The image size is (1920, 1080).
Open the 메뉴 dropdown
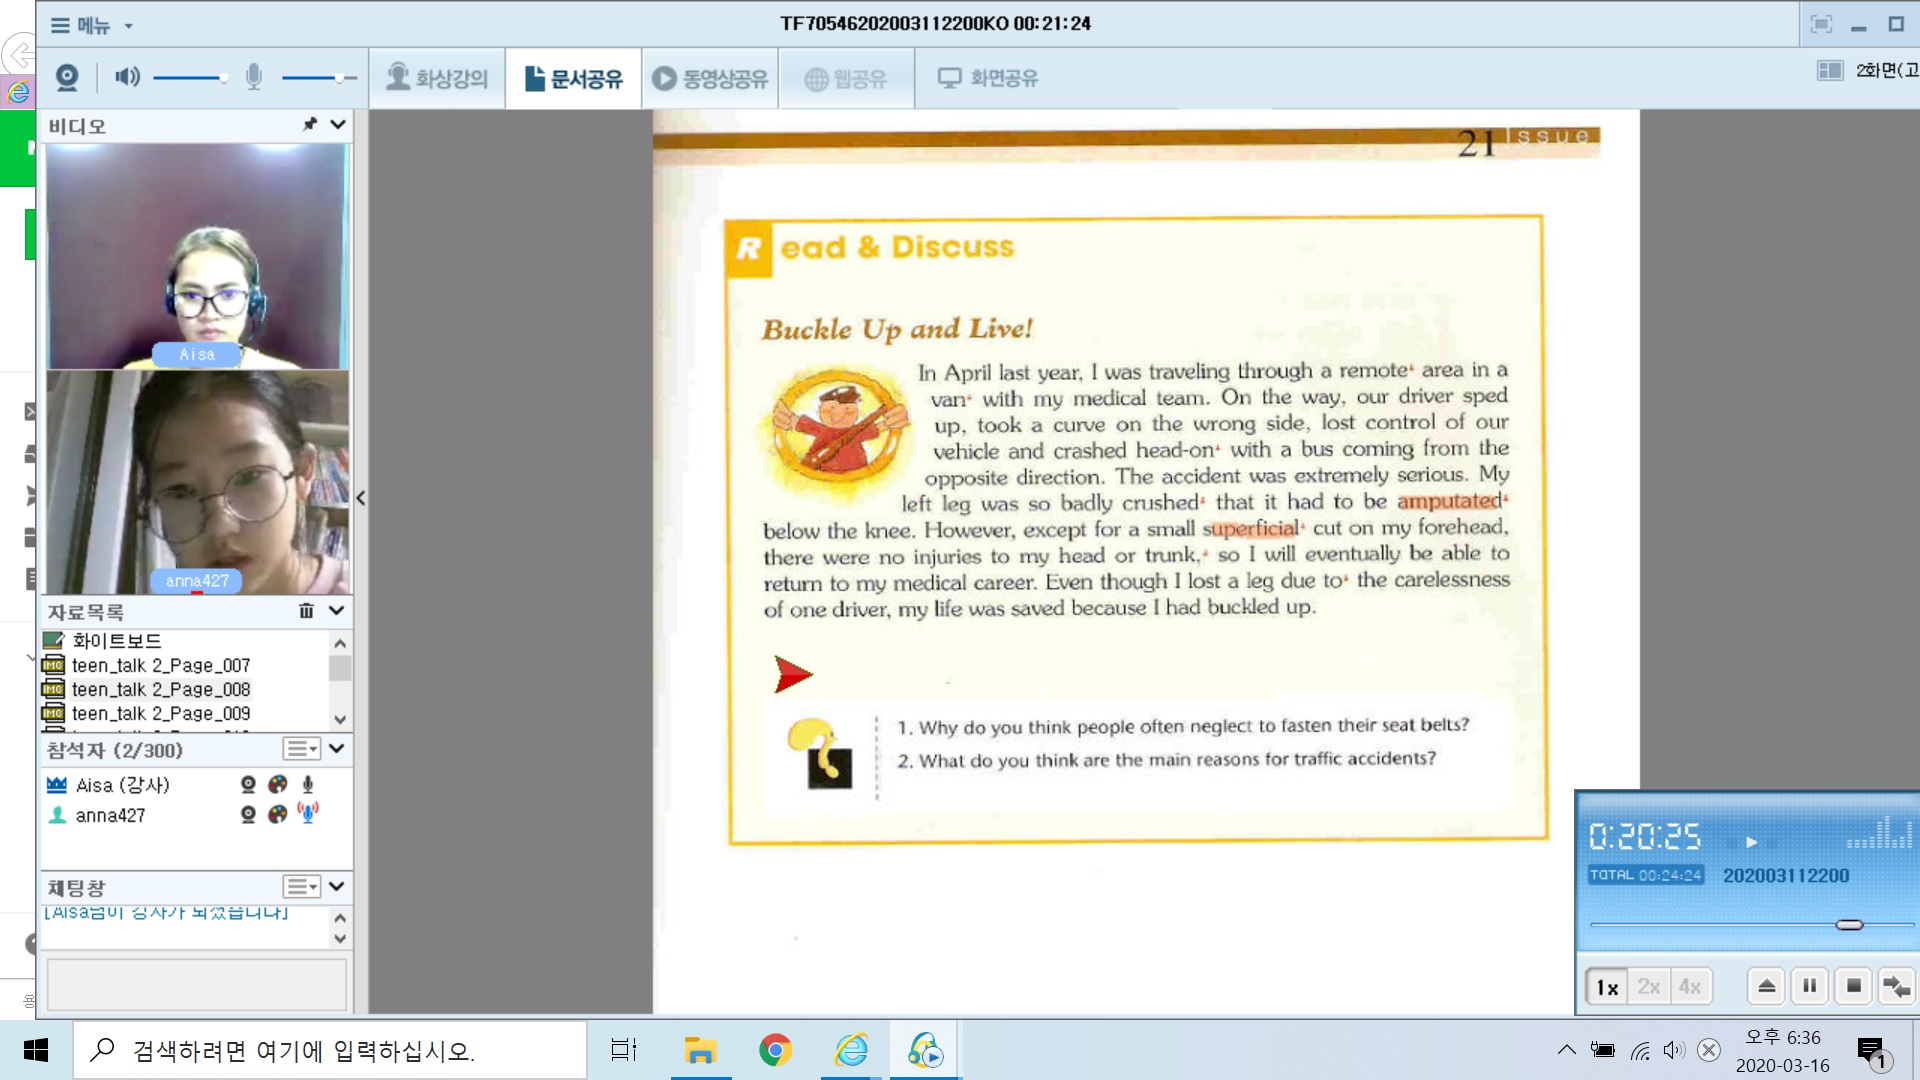coord(92,25)
